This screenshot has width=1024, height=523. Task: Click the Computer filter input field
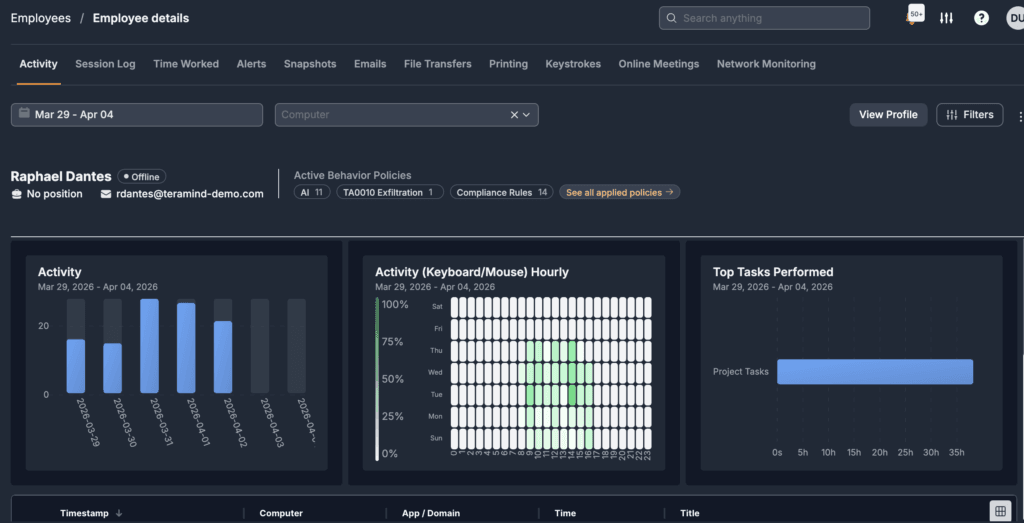point(407,115)
